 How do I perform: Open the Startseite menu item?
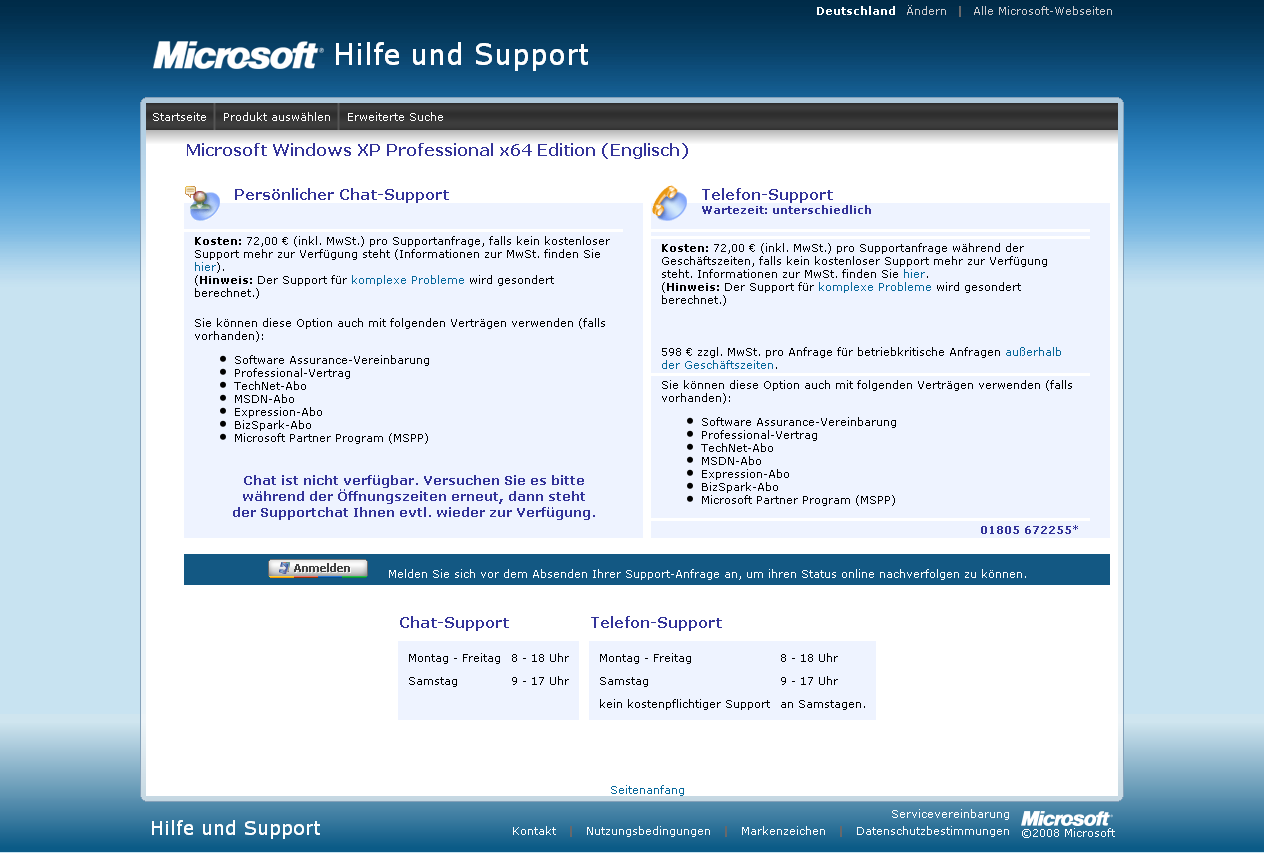coord(180,117)
